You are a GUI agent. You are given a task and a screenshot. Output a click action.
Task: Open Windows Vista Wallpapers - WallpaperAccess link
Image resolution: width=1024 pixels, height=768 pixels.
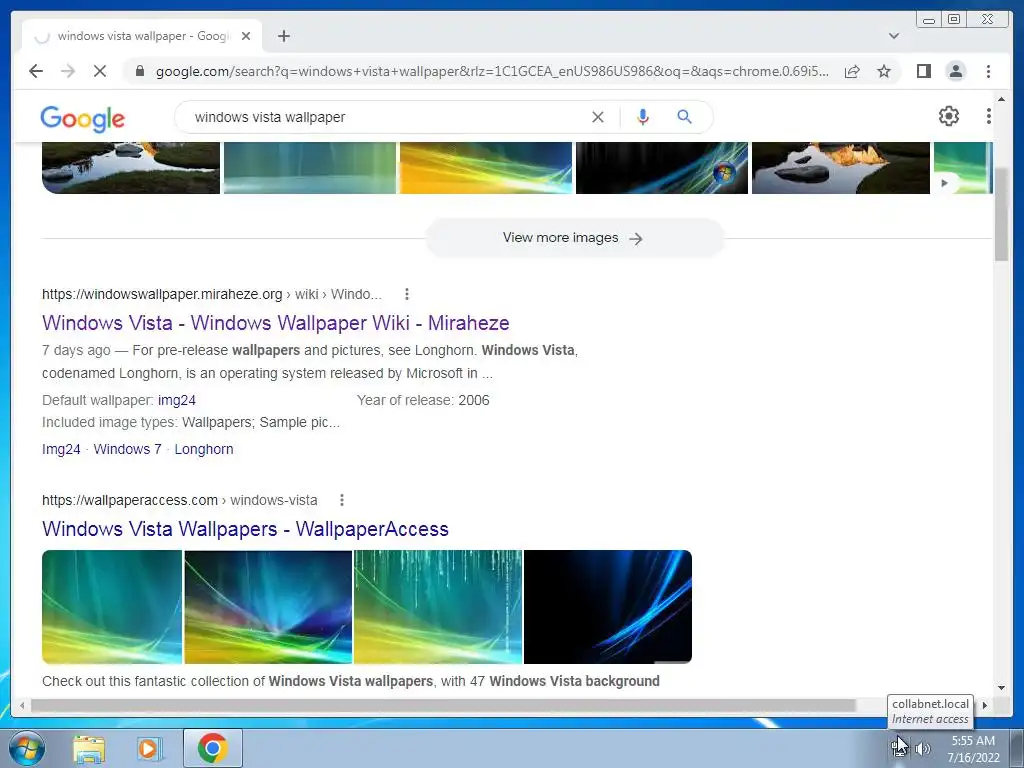(246, 529)
